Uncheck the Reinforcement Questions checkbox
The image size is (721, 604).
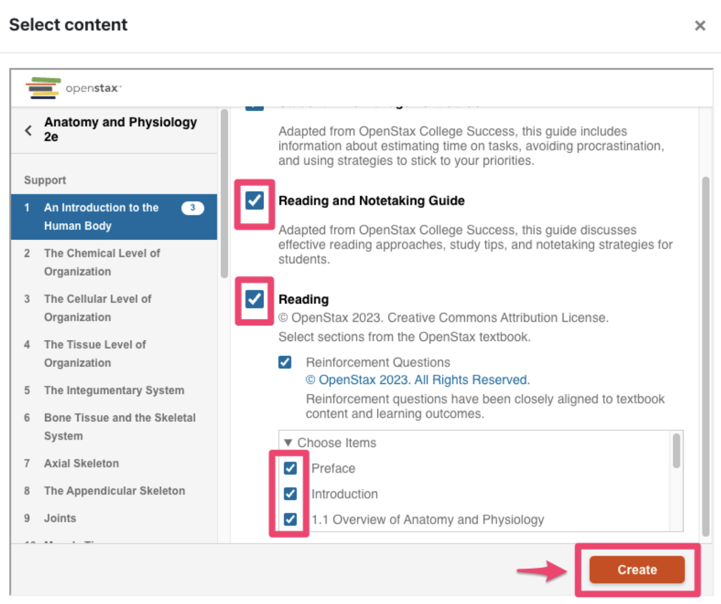pos(285,362)
